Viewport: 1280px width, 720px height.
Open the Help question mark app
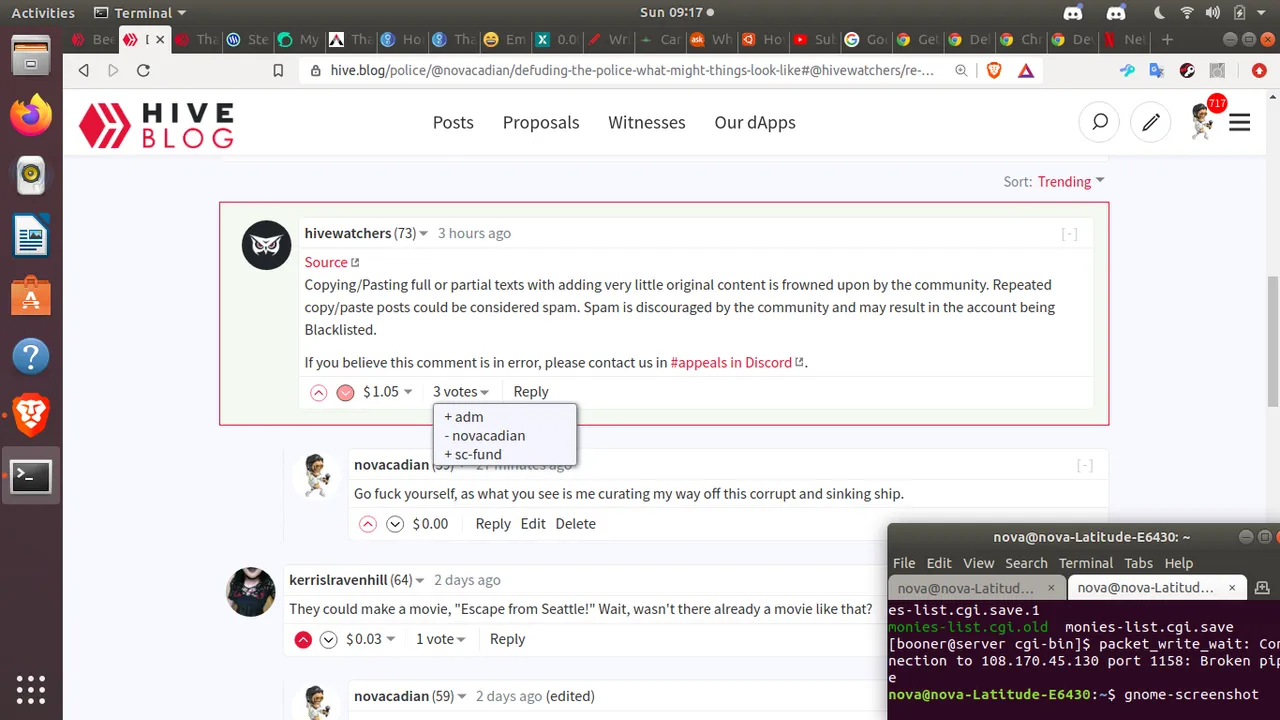point(31,357)
